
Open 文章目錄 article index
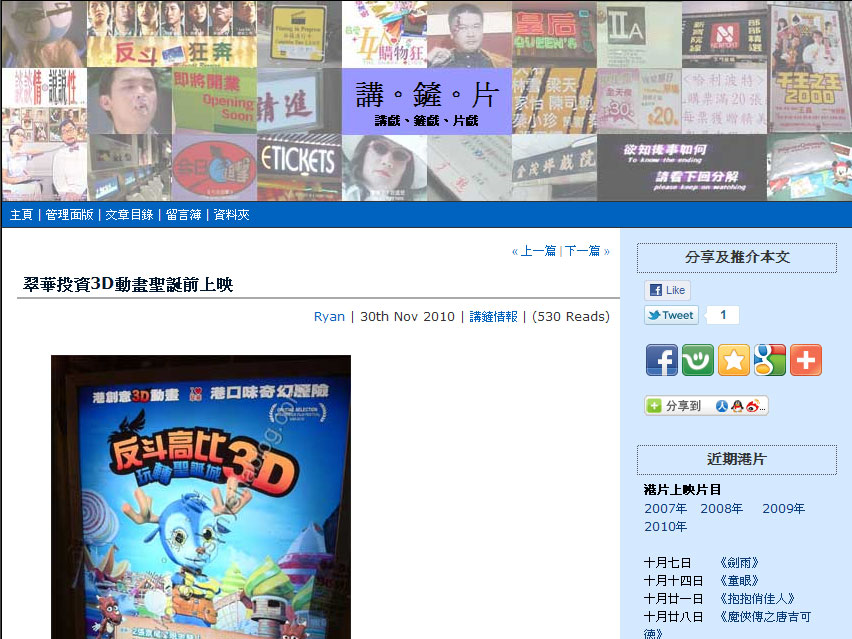pos(129,215)
